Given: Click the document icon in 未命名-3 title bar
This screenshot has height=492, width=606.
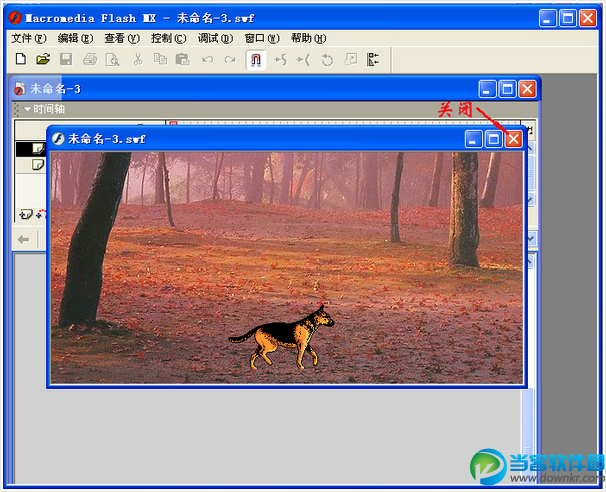Looking at the screenshot, I should (19, 89).
